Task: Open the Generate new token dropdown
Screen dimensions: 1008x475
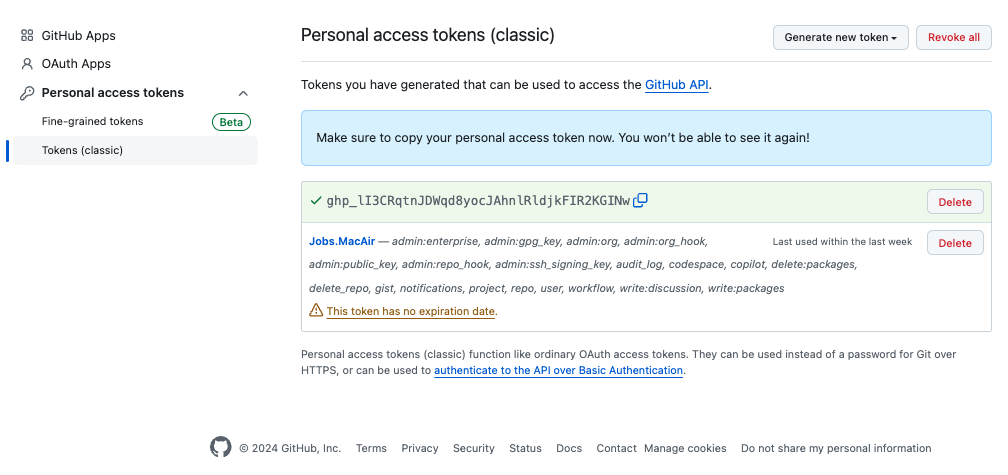Action: [840, 37]
